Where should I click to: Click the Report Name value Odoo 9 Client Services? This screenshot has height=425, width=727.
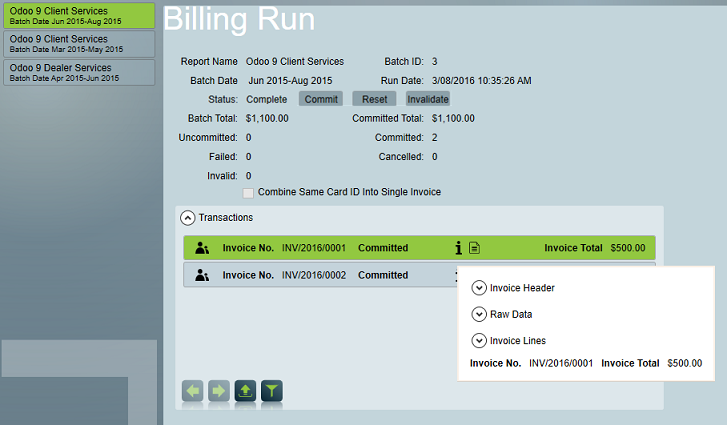[295, 62]
